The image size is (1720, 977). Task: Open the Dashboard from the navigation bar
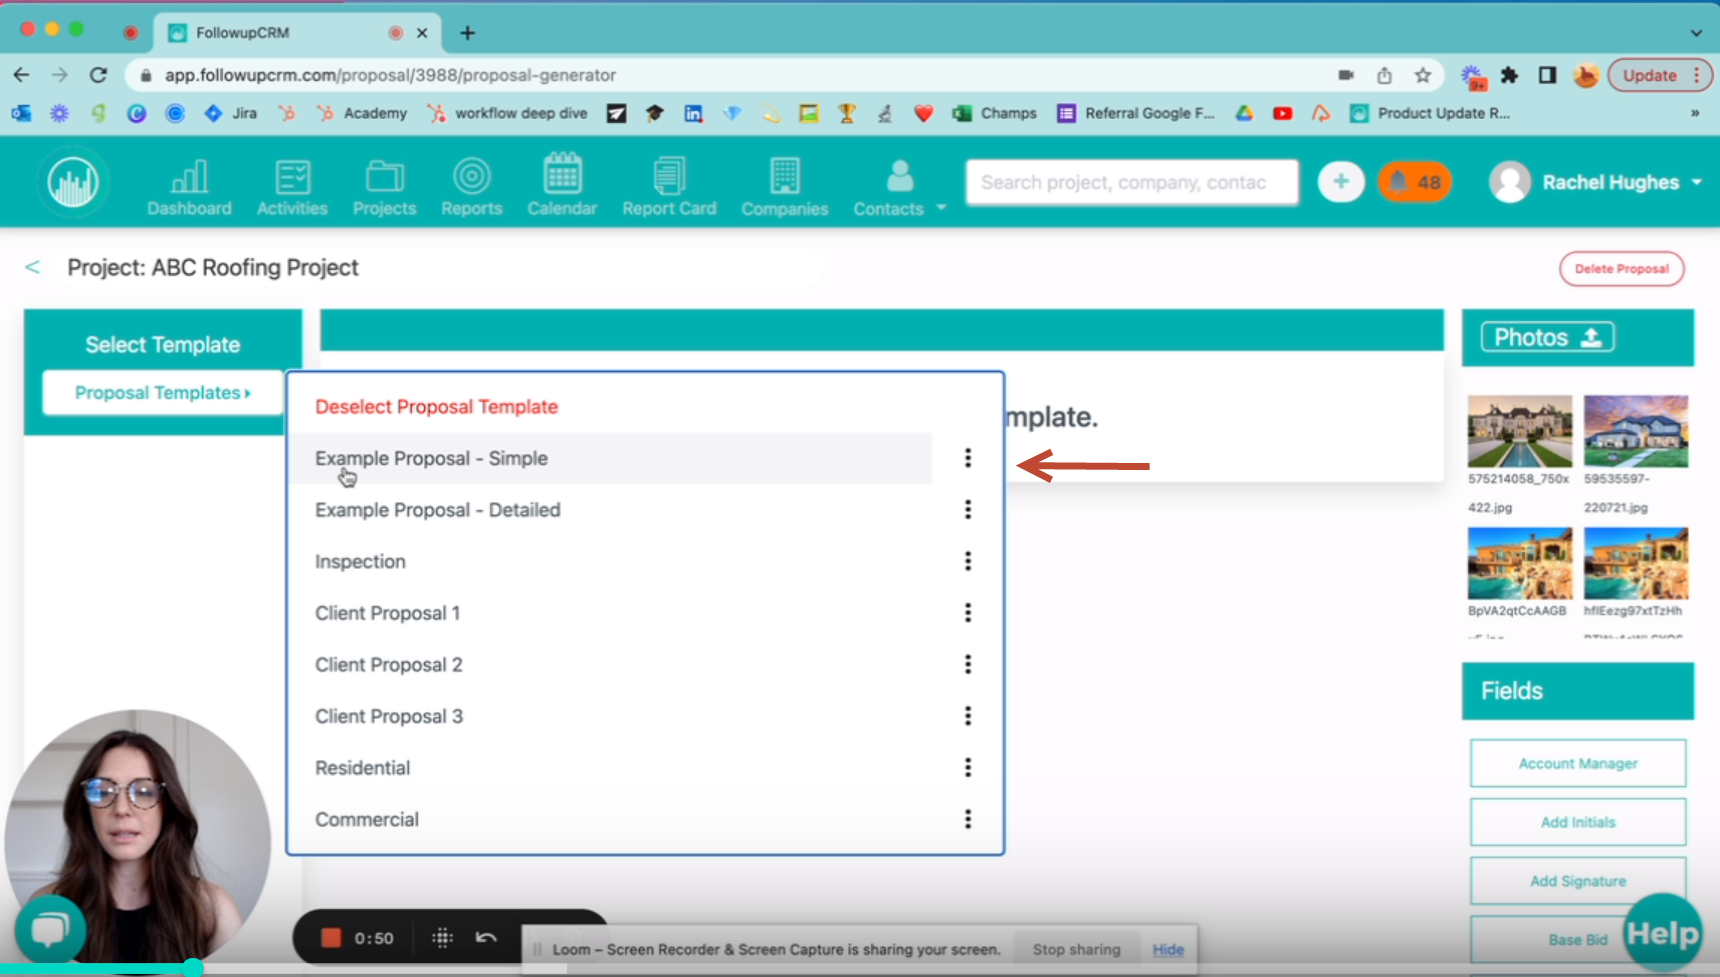(x=189, y=185)
